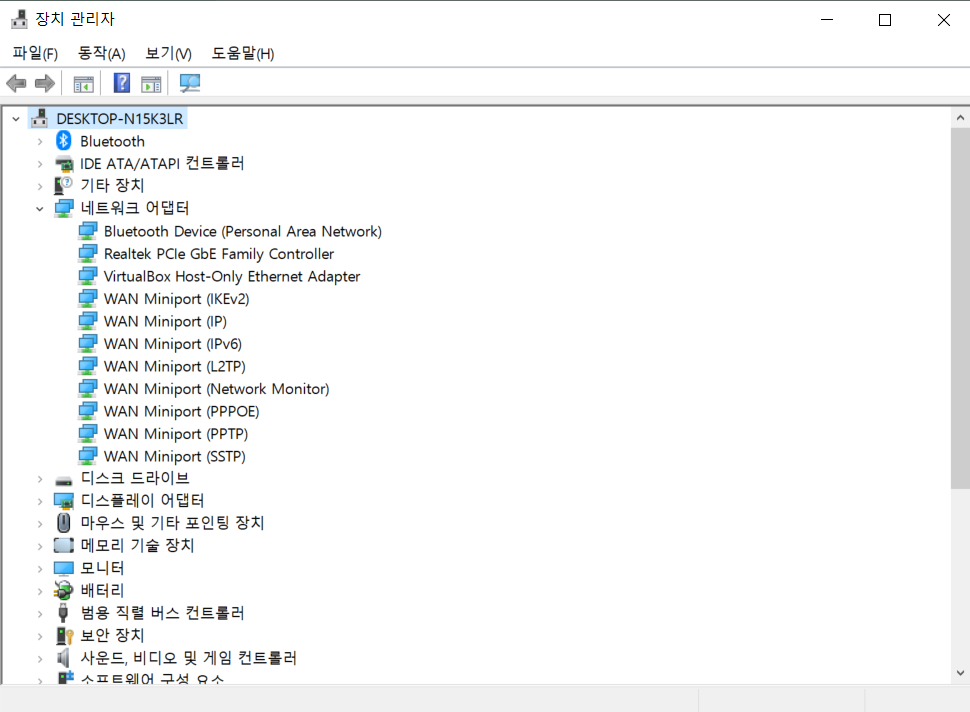This screenshot has height=712, width=970.
Task: Click the 배터리 category icon
Action: pos(64,590)
